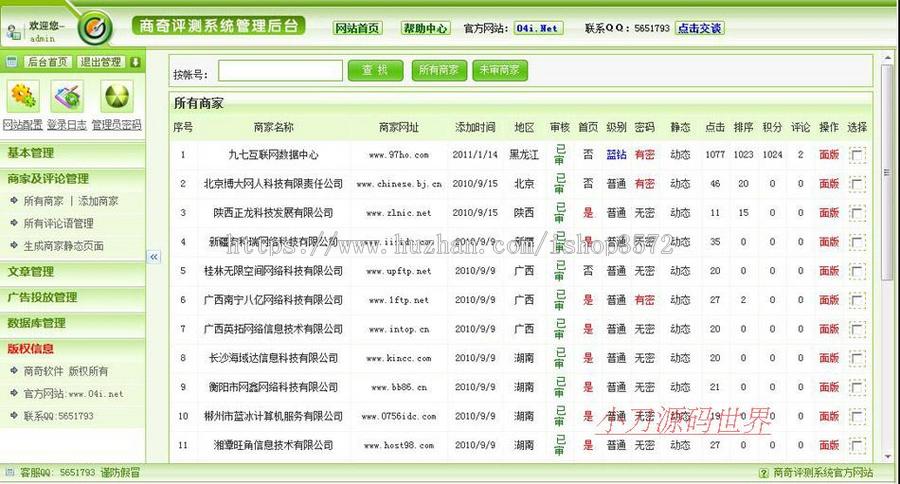Click the 所有商家 filter button

[x=439, y=70]
